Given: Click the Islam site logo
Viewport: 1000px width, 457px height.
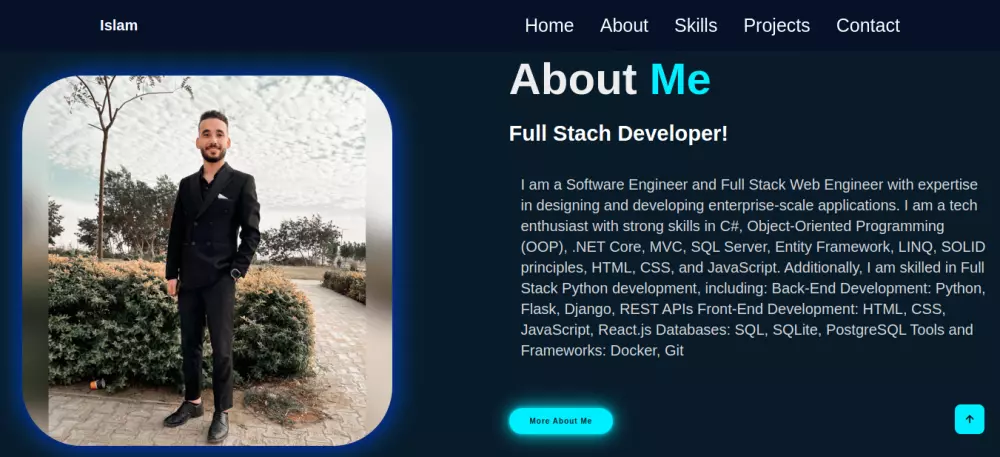Looking at the screenshot, I should [119, 25].
